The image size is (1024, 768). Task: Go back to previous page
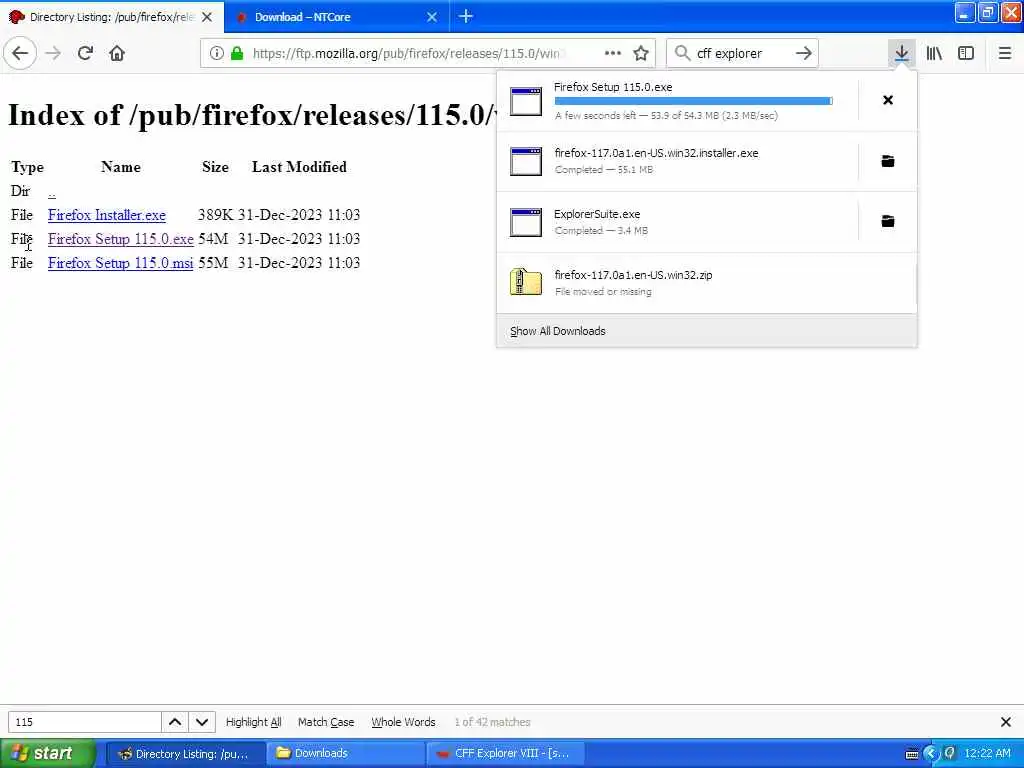(20, 53)
